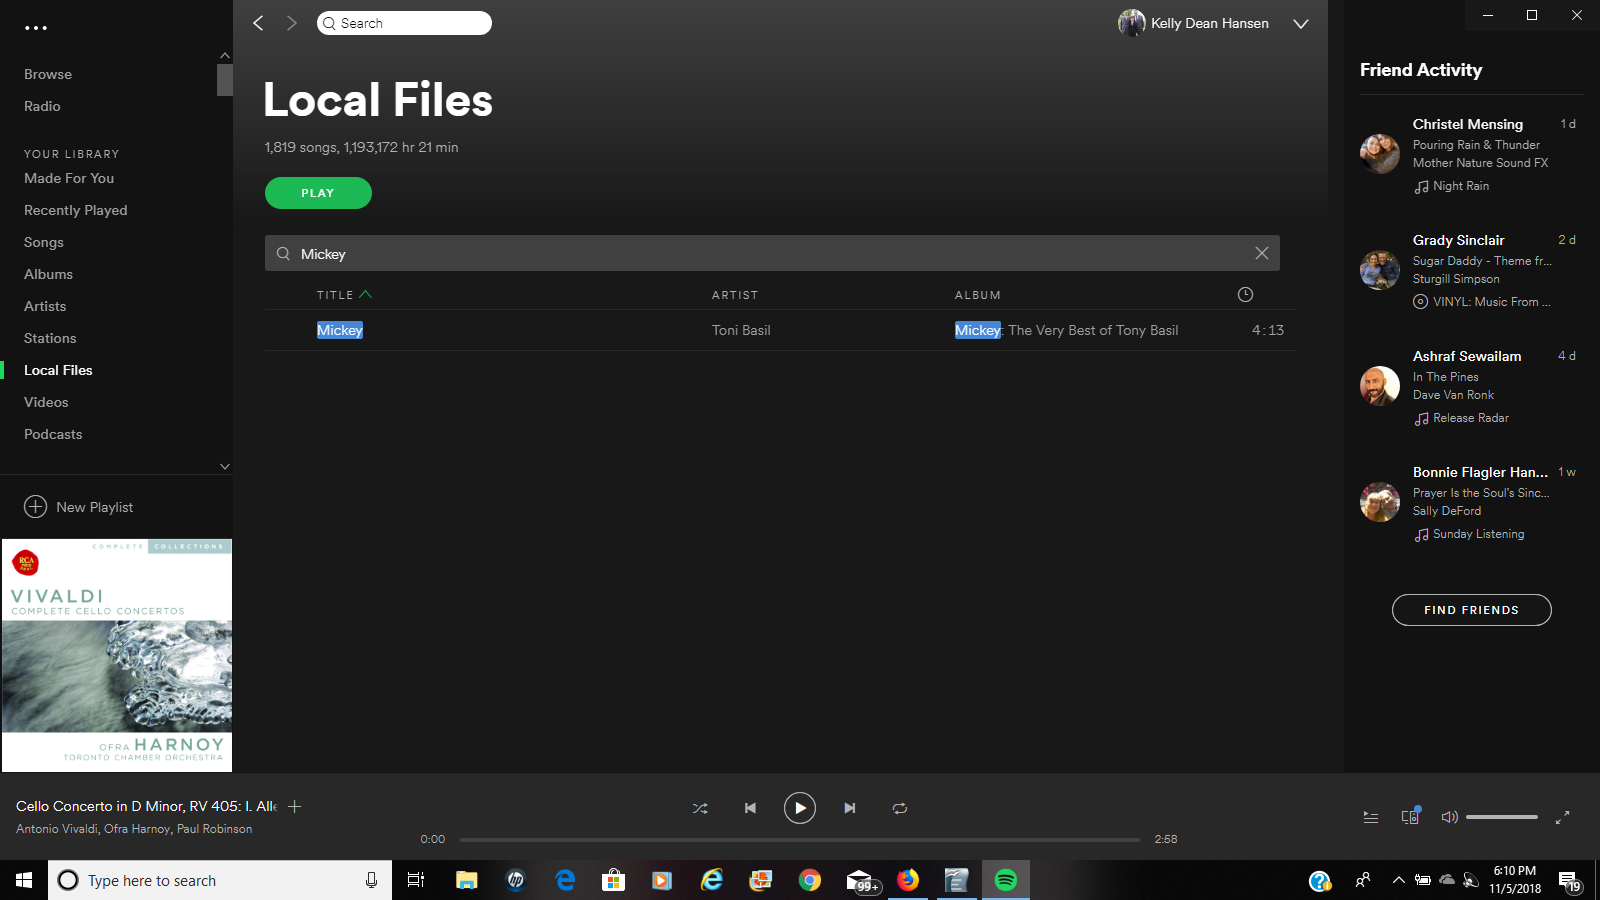Skip to next track
Viewport: 1600px width, 900px height.
(x=849, y=808)
